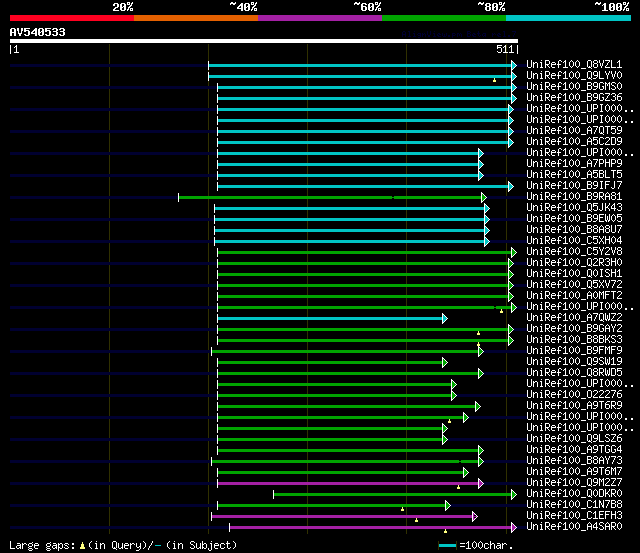Click the arrowhead ending the B9RA81 alignment
Viewport: 640px width, 553px height.
484,198
